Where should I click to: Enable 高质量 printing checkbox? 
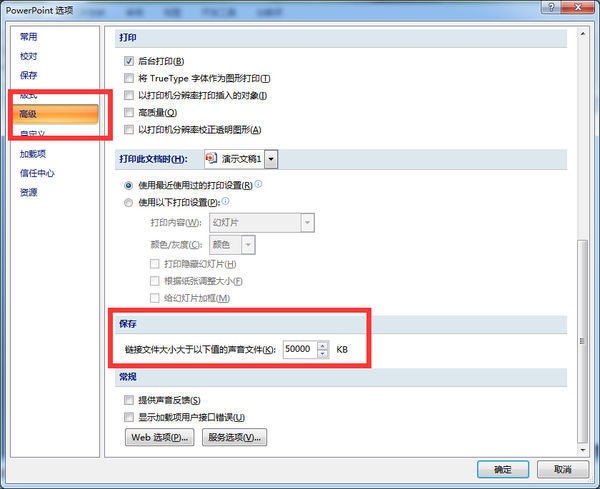pyautogui.click(x=128, y=113)
